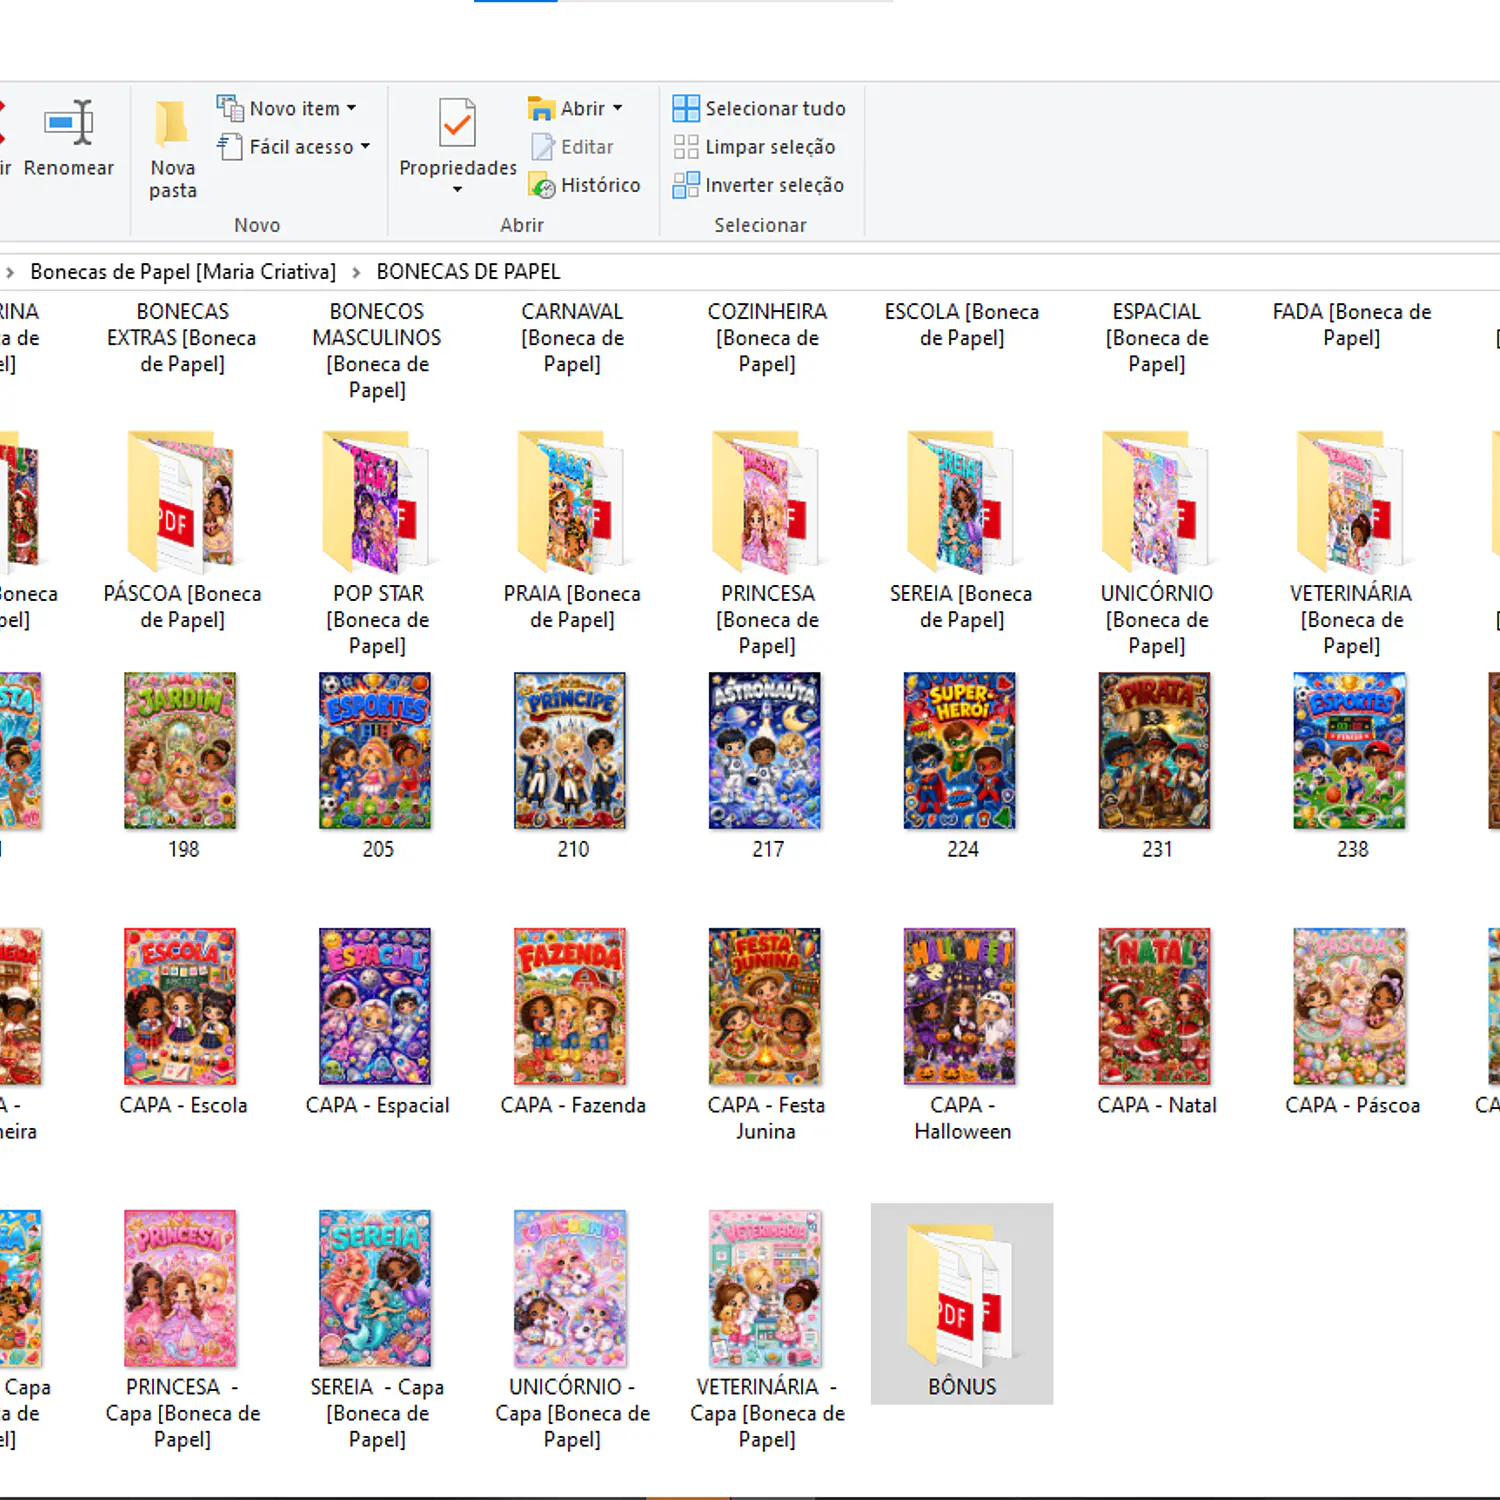Select the Jardim image file 198
Screen dimensions: 1500x1500
(x=181, y=751)
